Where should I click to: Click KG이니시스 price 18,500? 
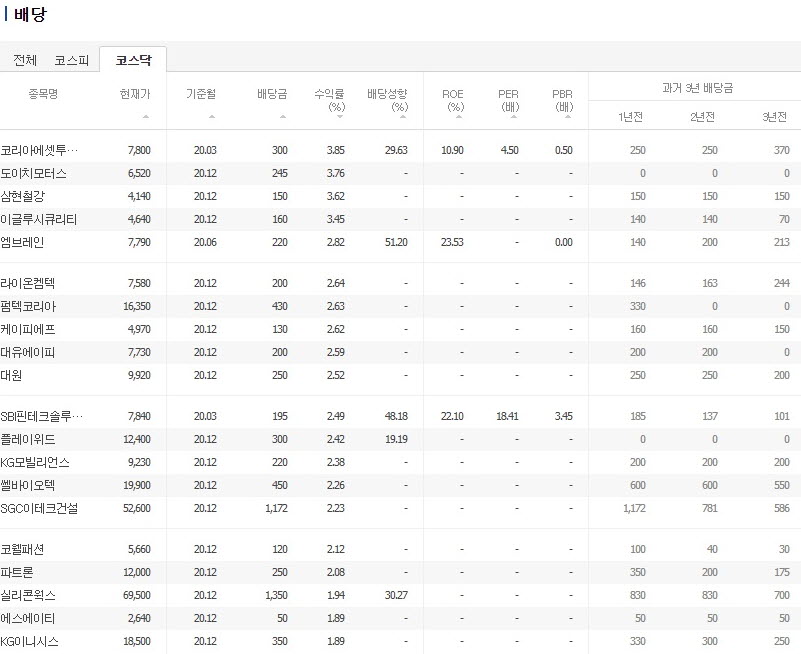point(137,641)
